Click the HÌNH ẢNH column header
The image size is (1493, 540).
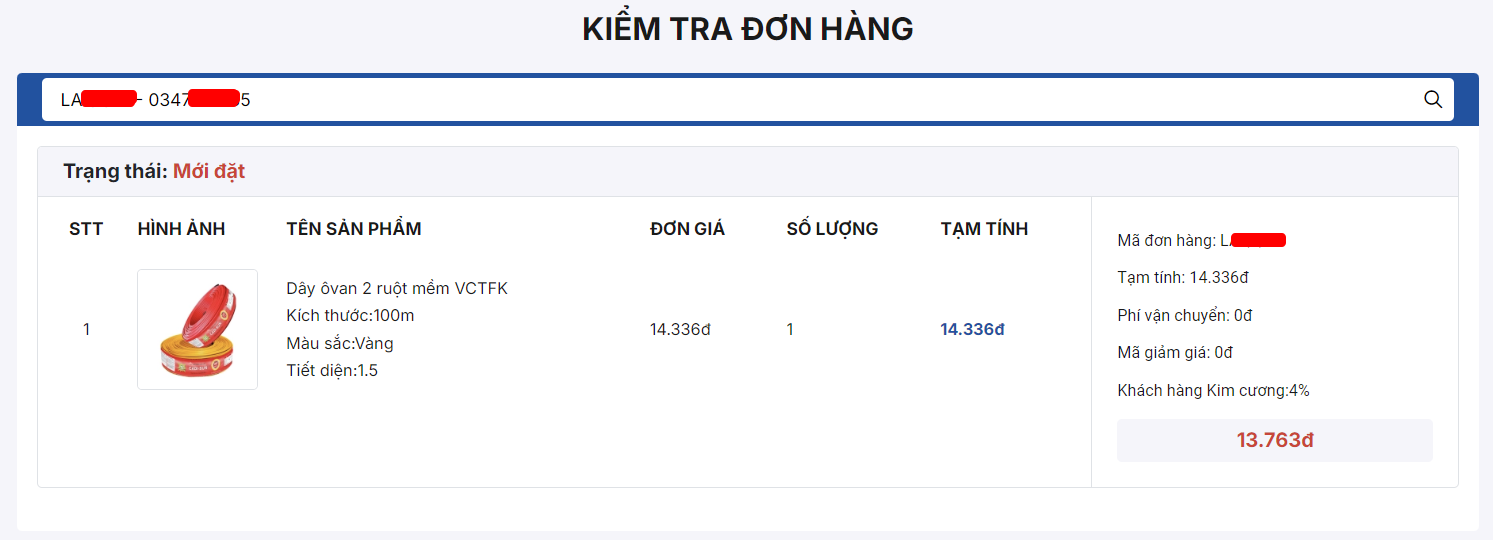coord(181,229)
